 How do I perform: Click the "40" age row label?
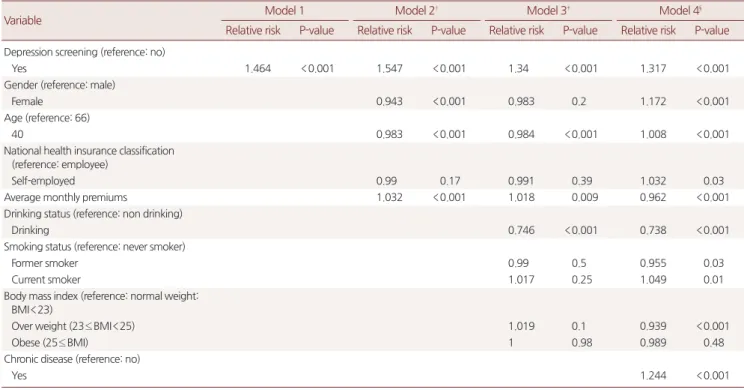18,134
